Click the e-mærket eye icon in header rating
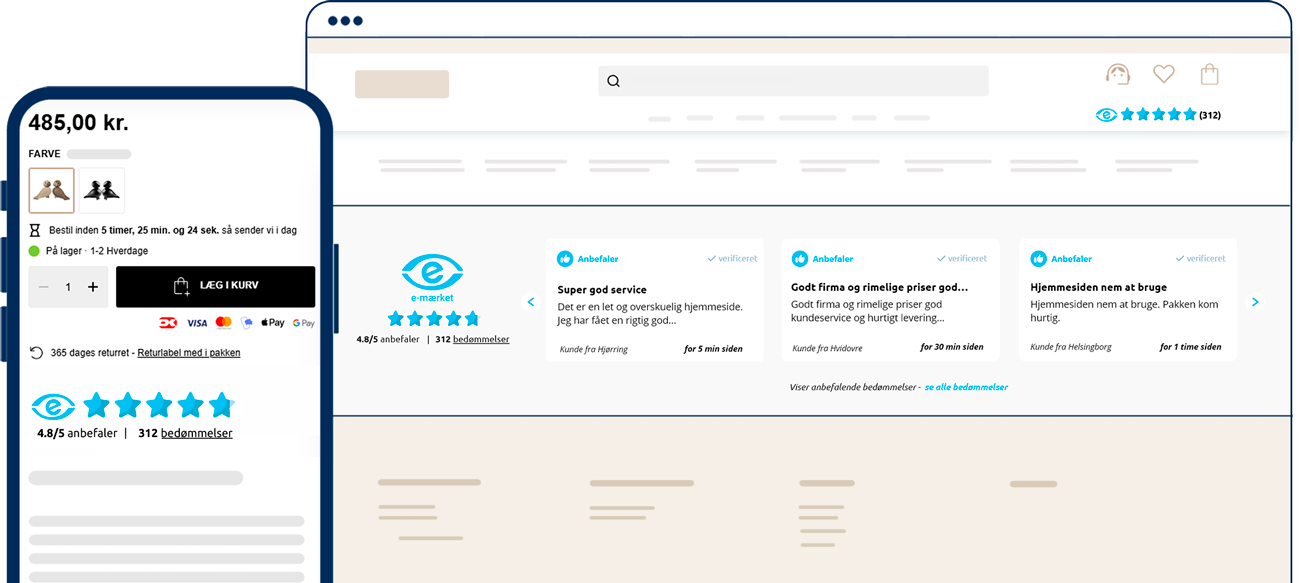This screenshot has height=583, width=1300. pyautogui.click(x=1106, y=115)
